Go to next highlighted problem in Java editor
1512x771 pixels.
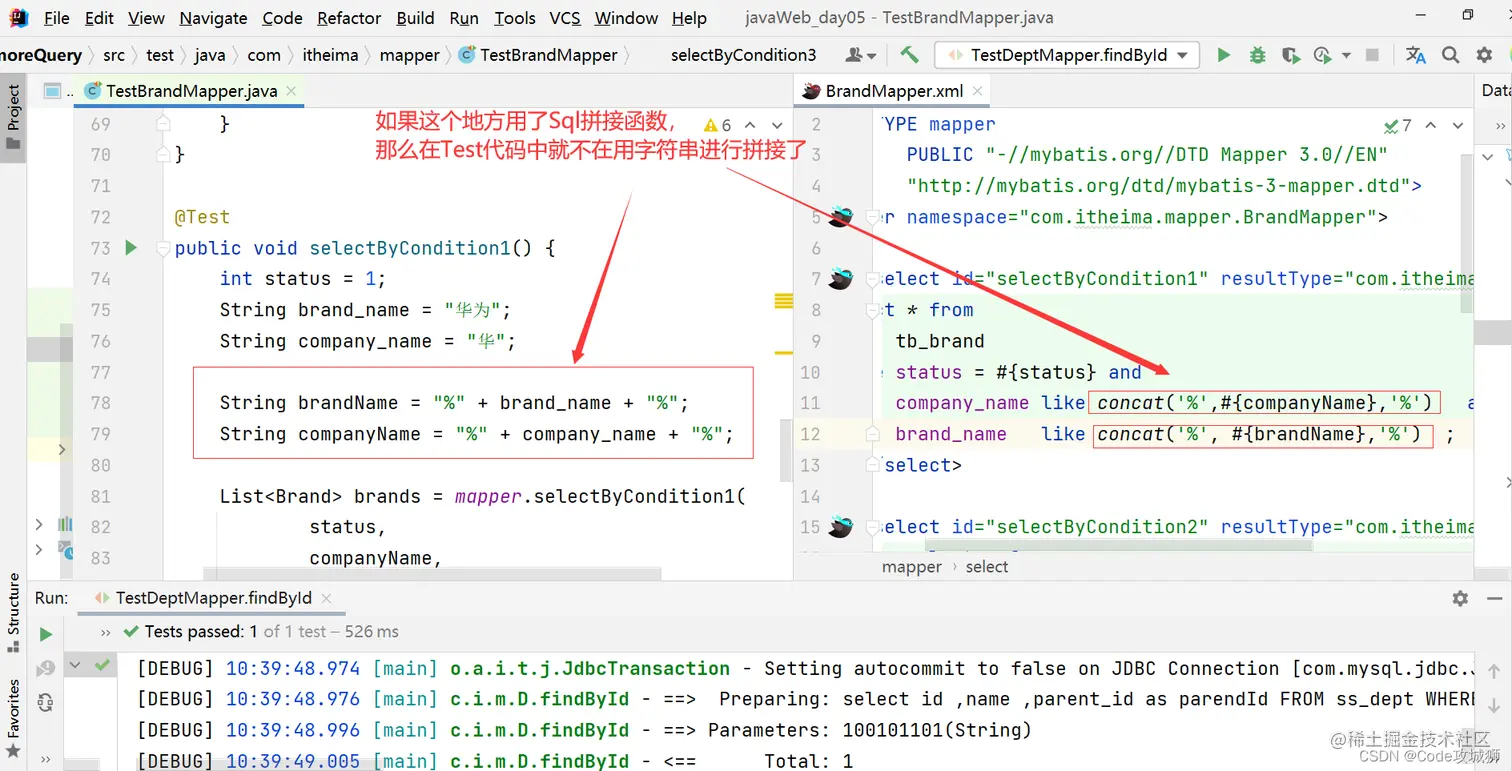pos(777,125)
